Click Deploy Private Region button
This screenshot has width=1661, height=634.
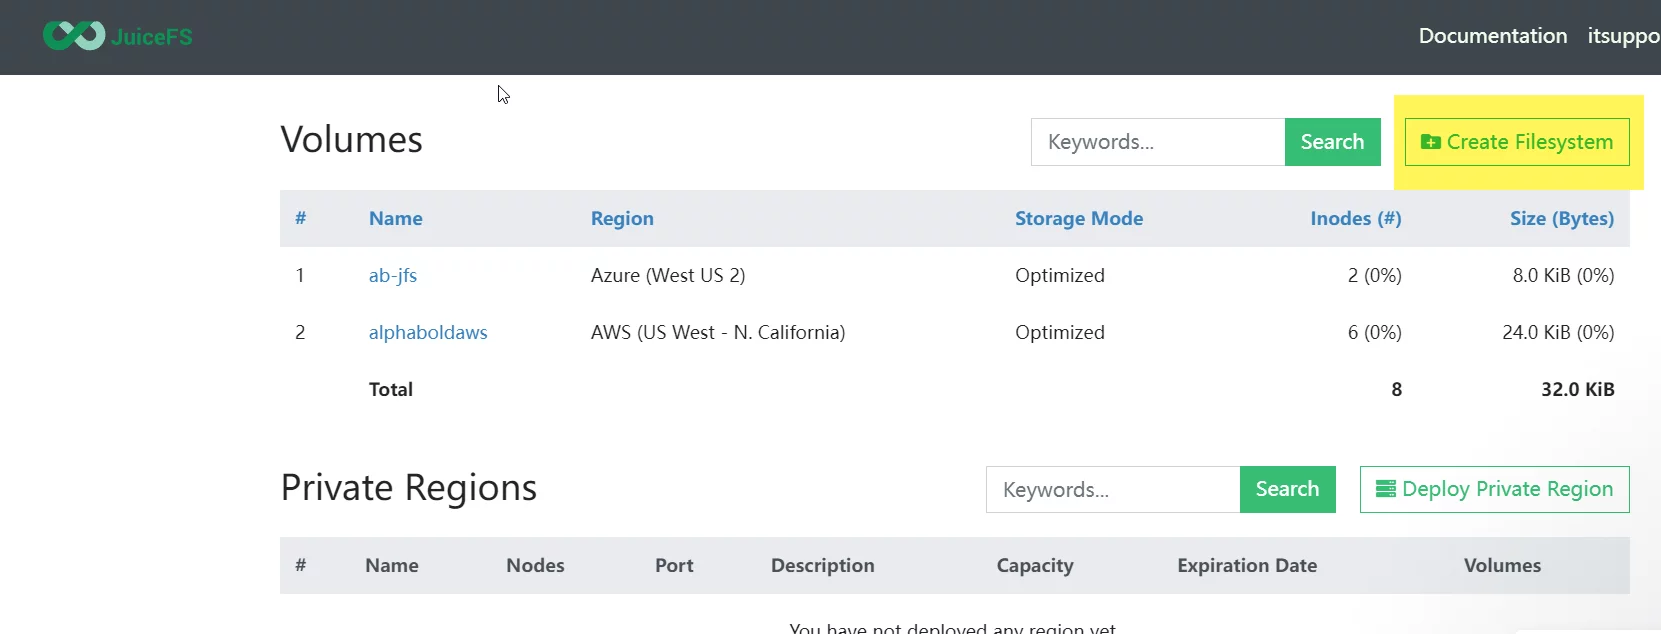(1494, 489)
